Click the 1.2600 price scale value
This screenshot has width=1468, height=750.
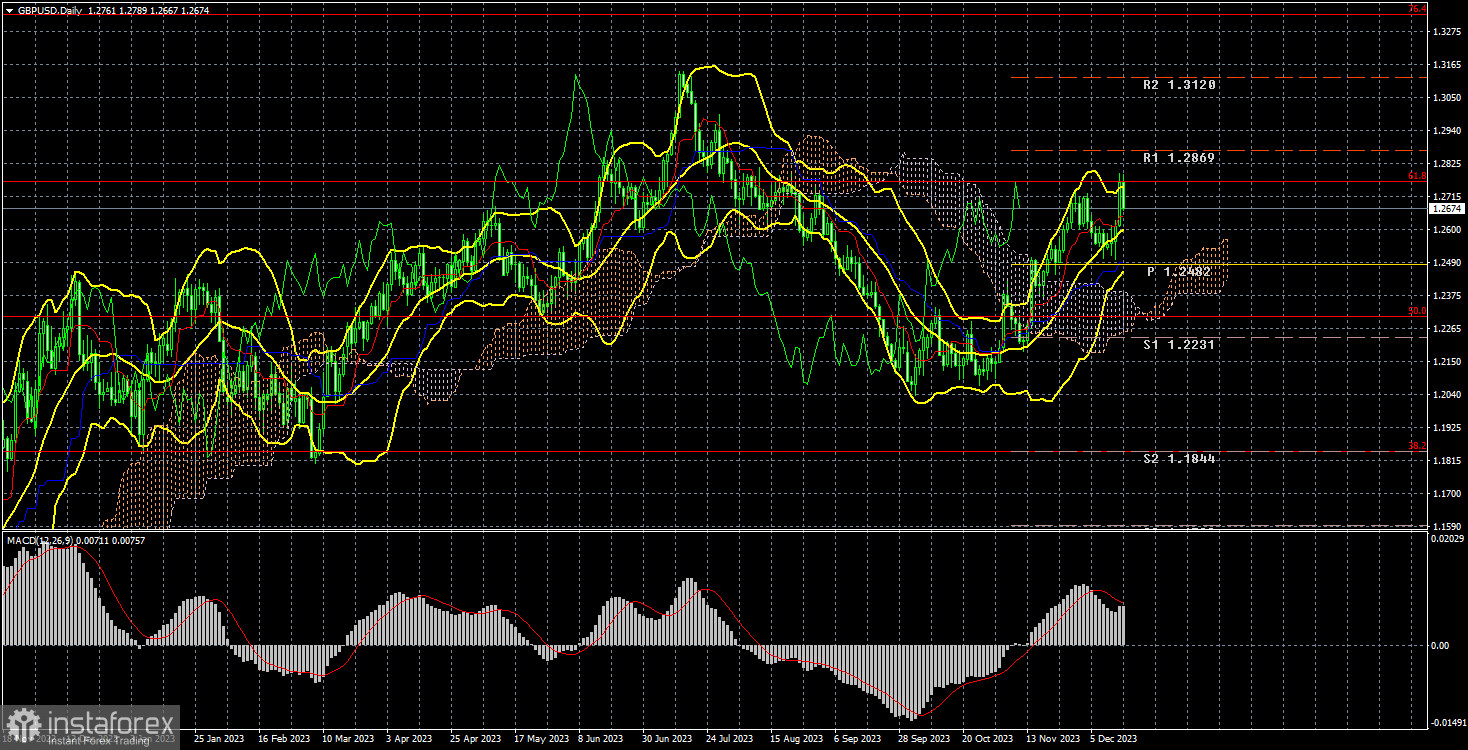coord(1445,230)
